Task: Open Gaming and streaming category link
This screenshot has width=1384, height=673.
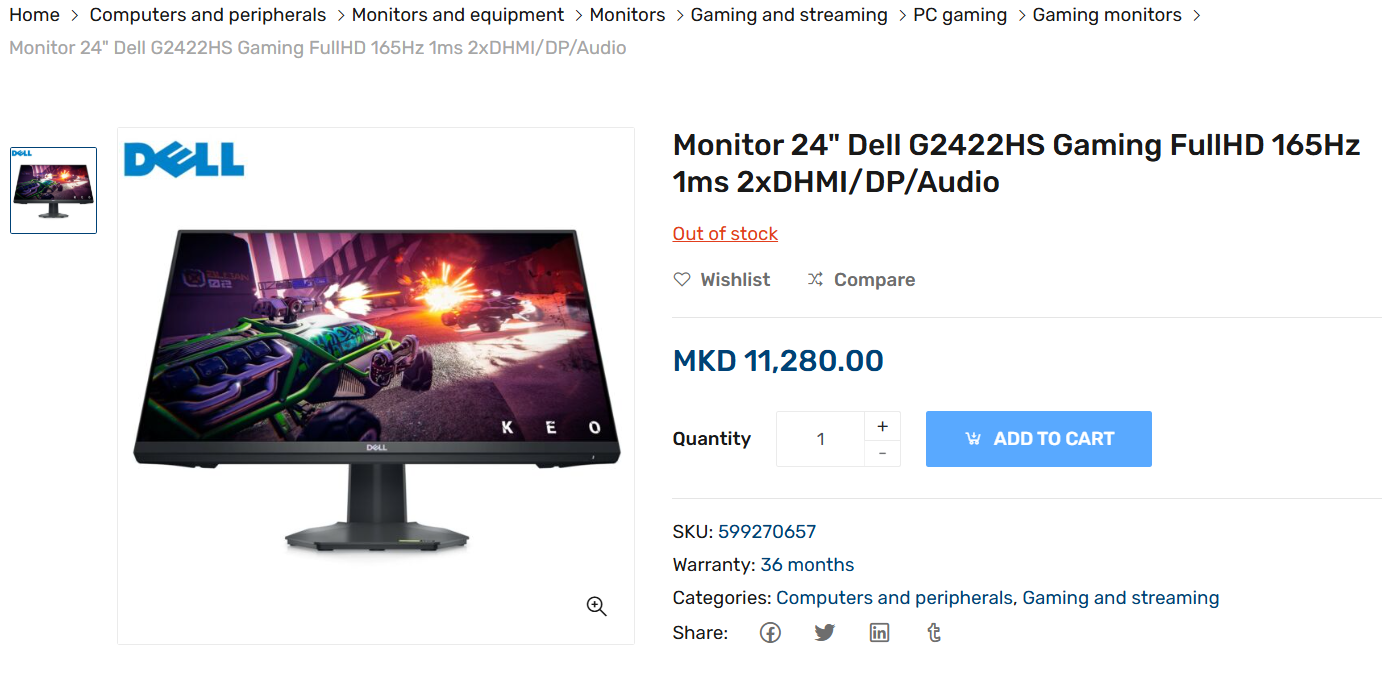Action: click(1121, 598)
